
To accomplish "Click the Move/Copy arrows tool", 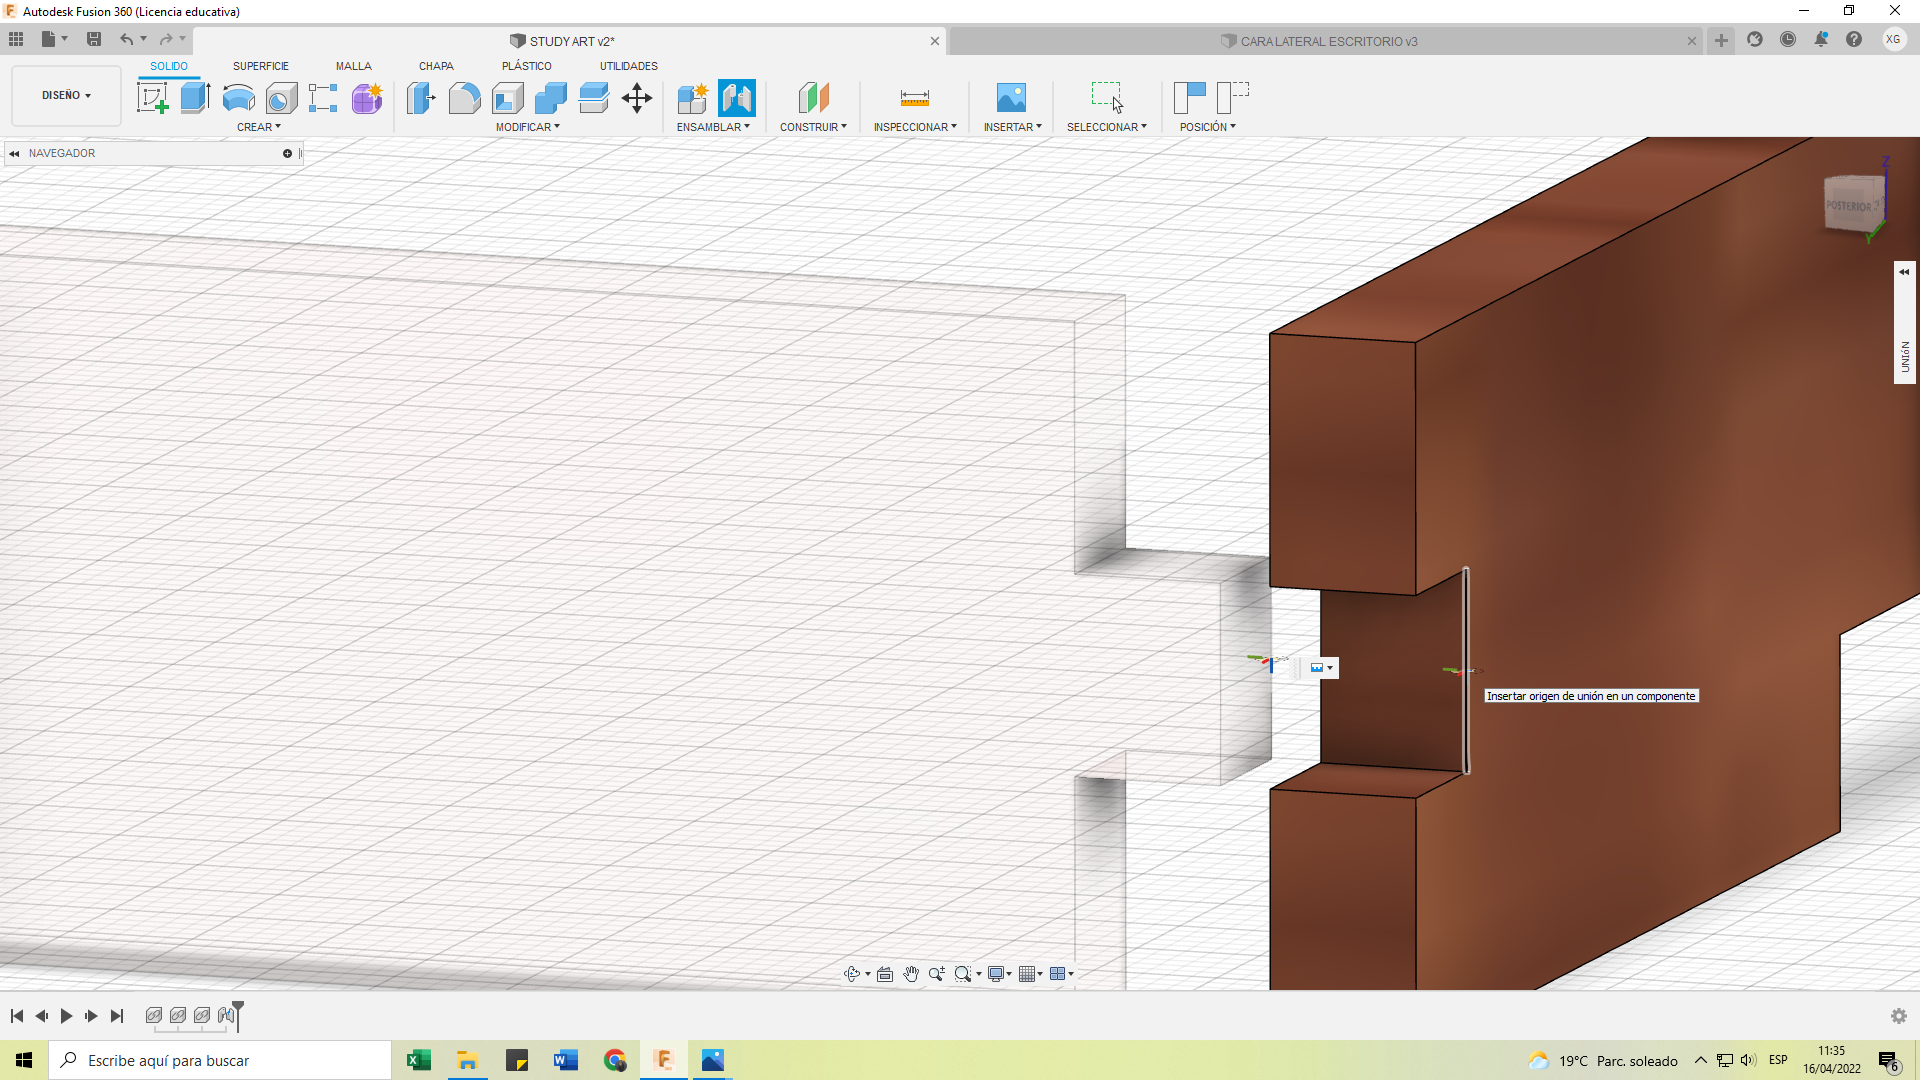I will pyautogui.click(x=637, y=98).
